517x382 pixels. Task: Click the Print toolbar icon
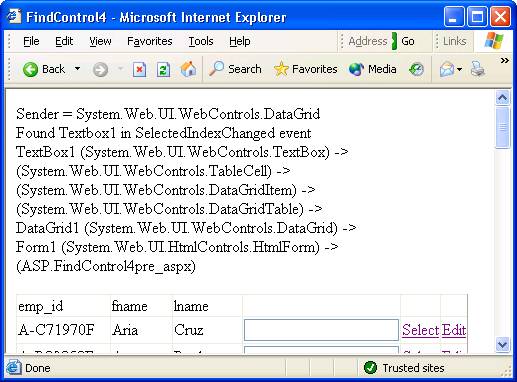point(478,69)
